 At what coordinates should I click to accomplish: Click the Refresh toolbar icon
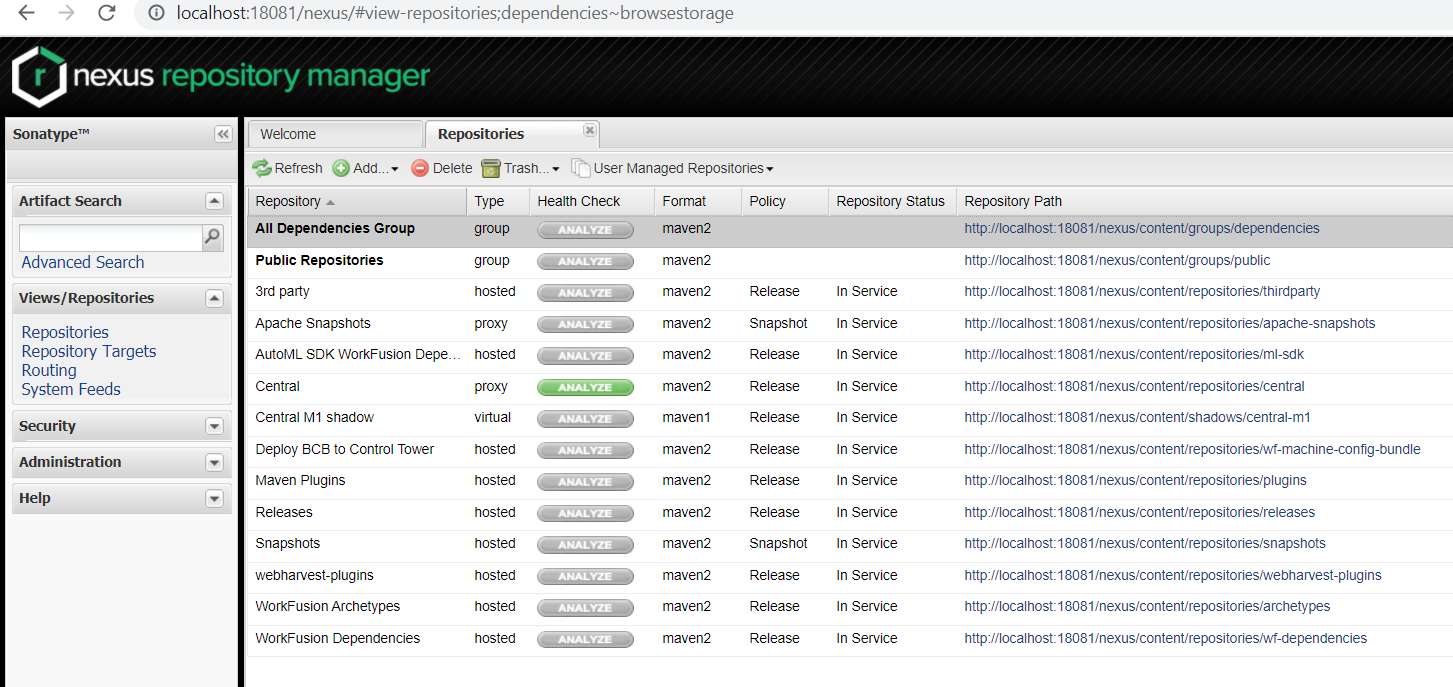262,168
